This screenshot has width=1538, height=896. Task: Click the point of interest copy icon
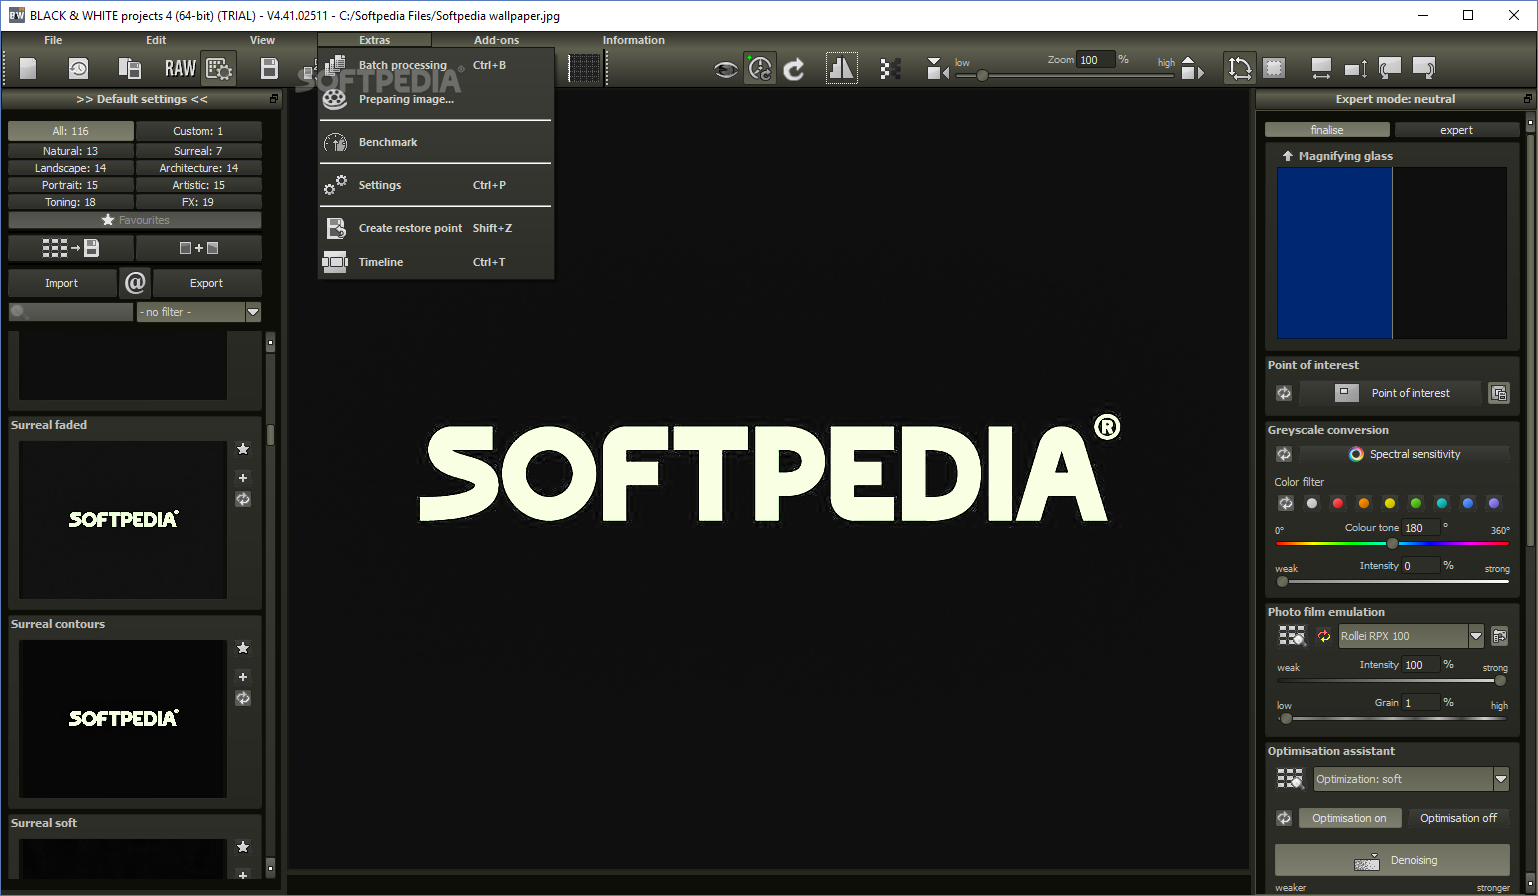(x=1498, y=393)
